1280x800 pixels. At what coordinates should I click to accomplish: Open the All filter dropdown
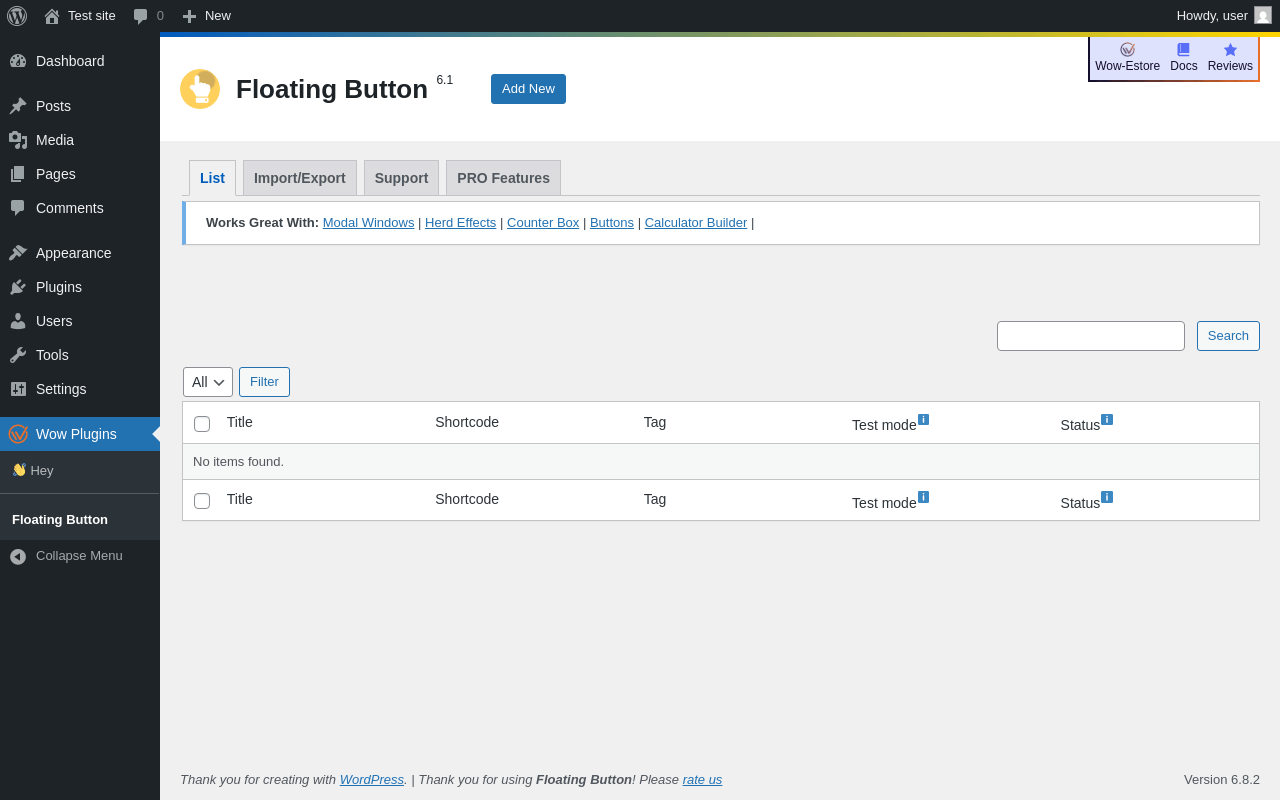pyautogui.click(x=208, y=382)
